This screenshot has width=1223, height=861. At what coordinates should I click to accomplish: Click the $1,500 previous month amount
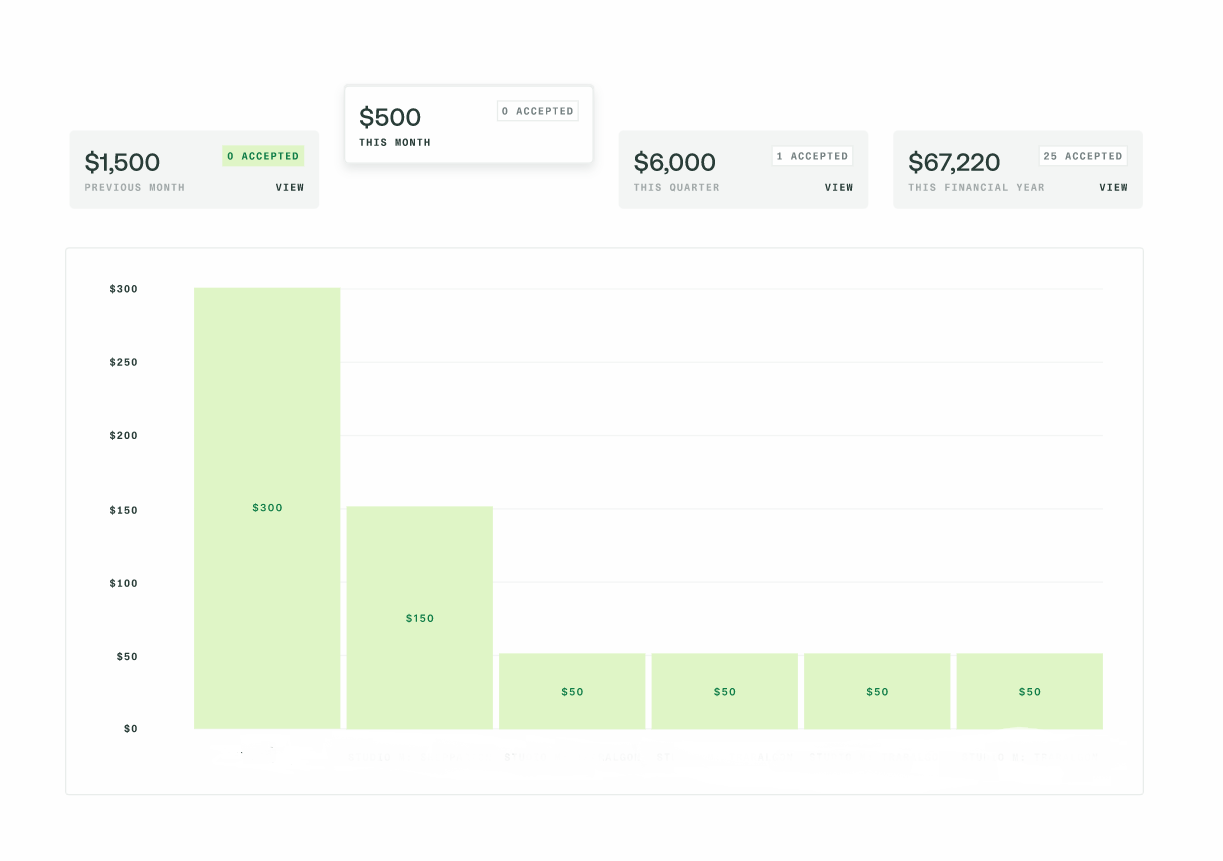(122, 162)
